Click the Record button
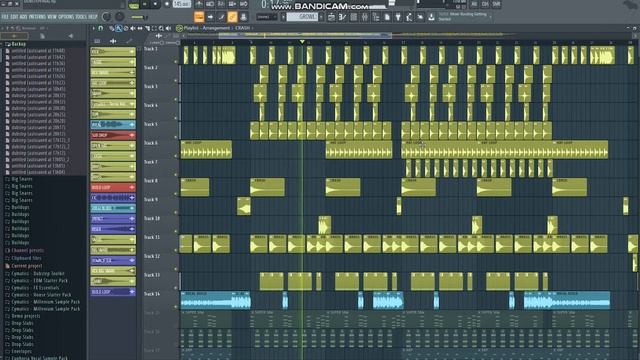 (167, 4)
